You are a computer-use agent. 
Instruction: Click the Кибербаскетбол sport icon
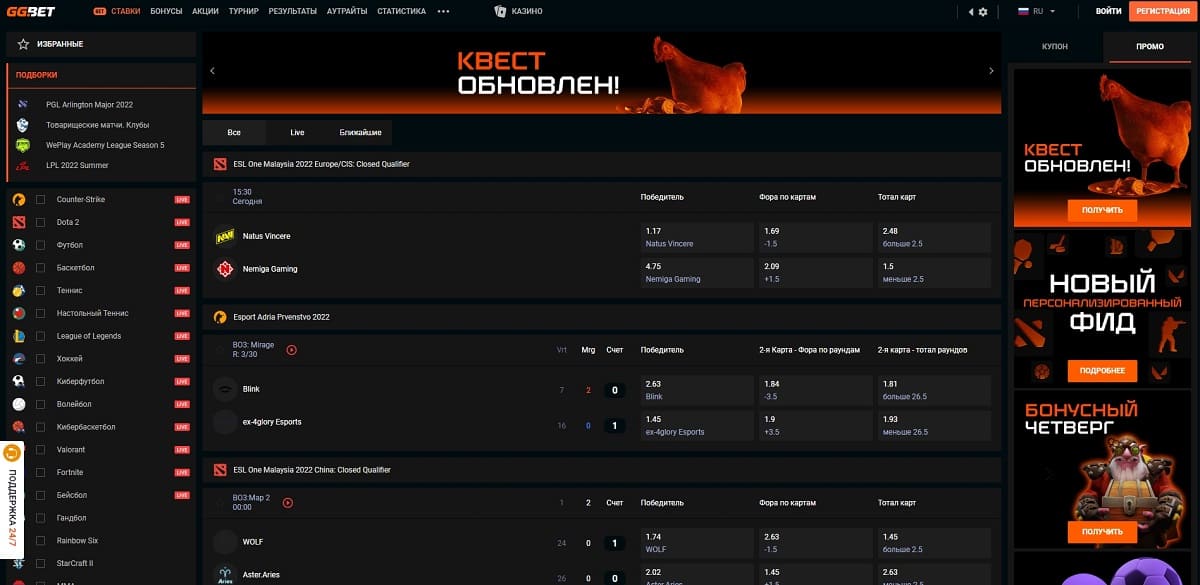19,427
